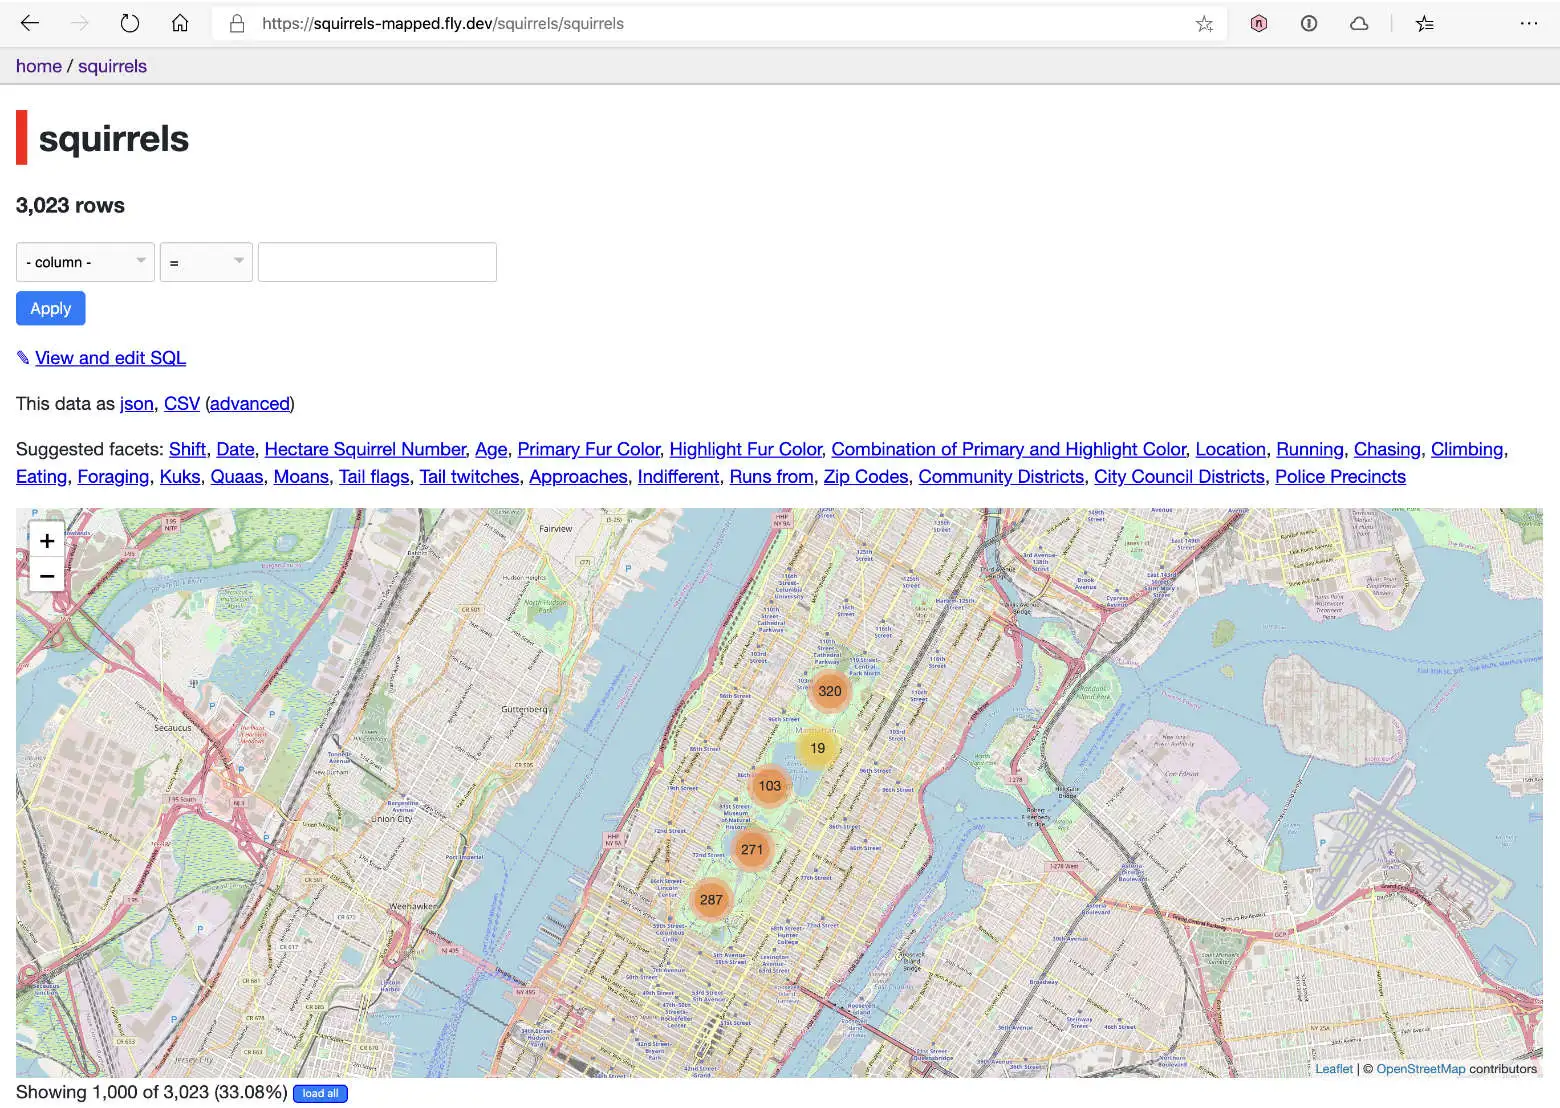Open the browser three-dot menu
The width and height of the screenshot is (1560, 1108).
[1529, 23]
